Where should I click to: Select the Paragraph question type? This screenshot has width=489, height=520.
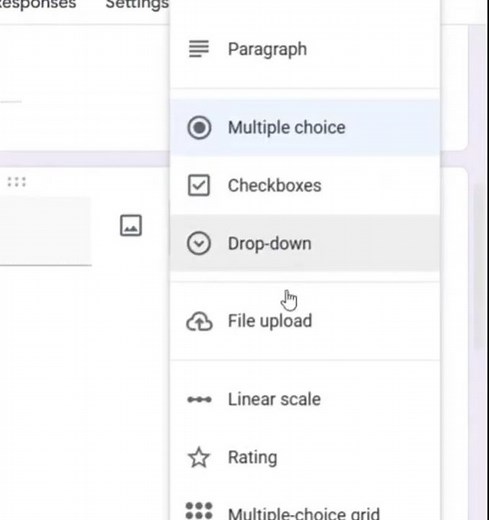(x=305, y=49)
